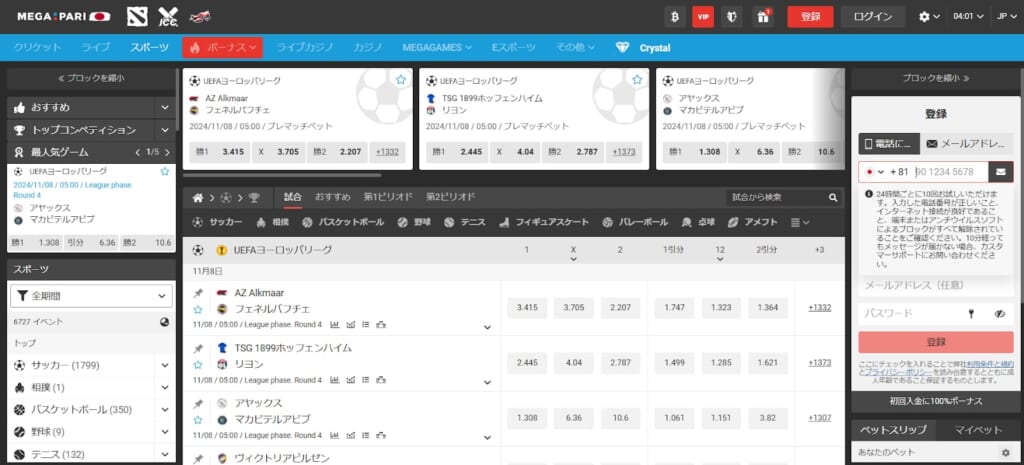This screenshot has width=1024, height=465.
Task: Click the Crystal diamond link
Action: tap(643, 48)
